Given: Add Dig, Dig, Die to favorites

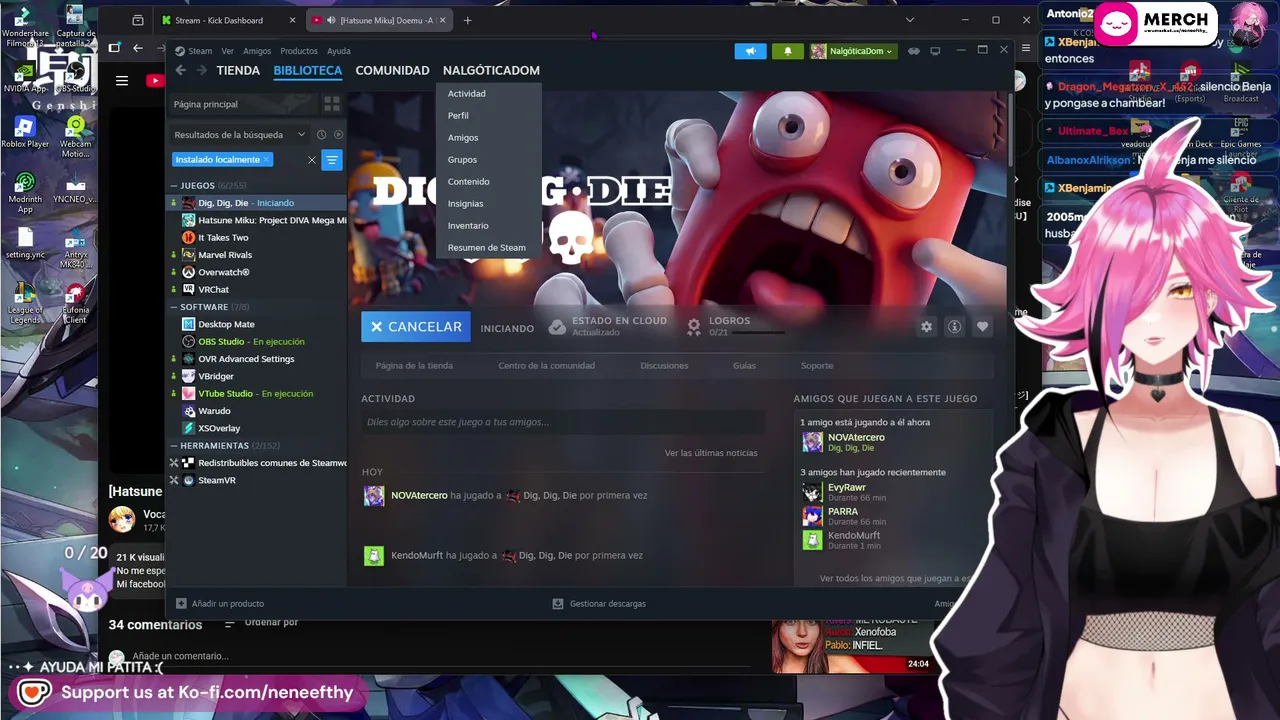Looking at the screenshot, I should coord(982,327).
